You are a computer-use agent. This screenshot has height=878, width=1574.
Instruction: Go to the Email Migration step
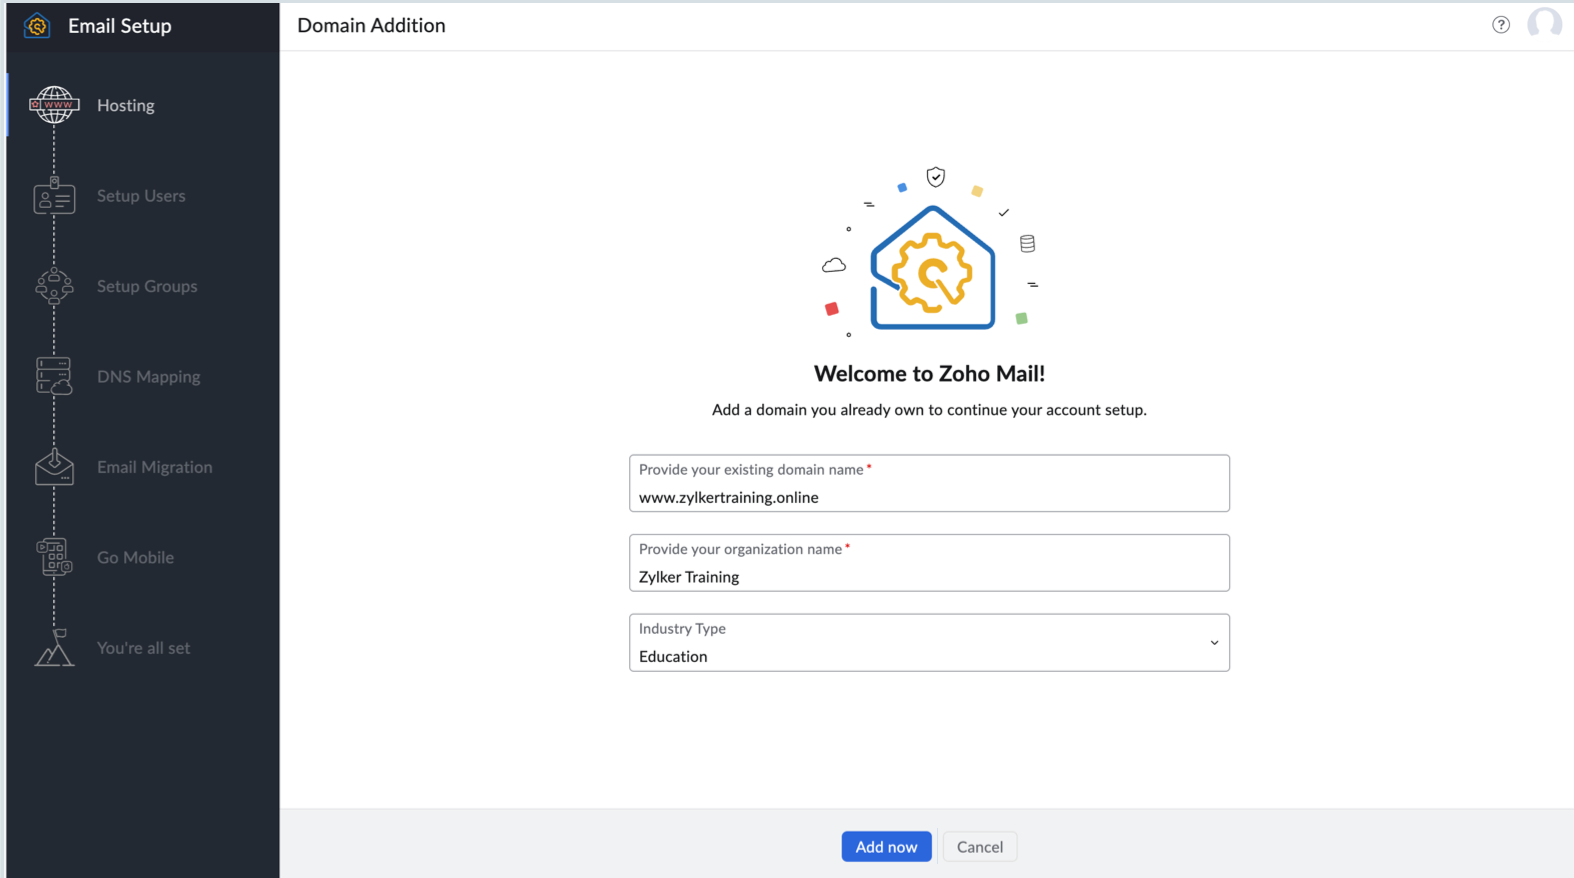154,467
